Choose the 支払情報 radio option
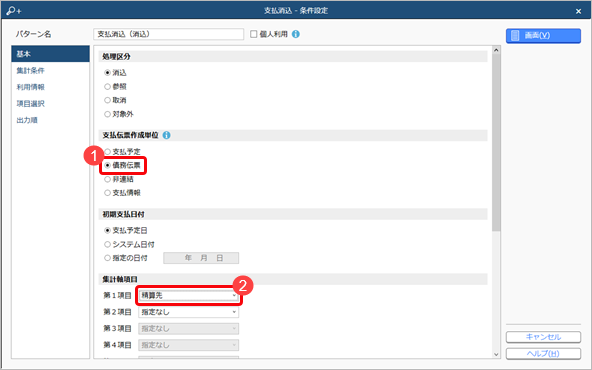Image resolution: width=592 pixels, height=370 pixels. [x=107, y=193]
